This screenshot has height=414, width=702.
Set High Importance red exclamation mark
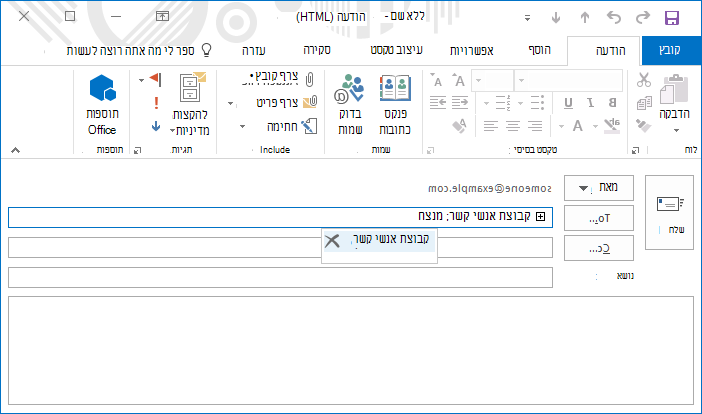tap(156, 103)
